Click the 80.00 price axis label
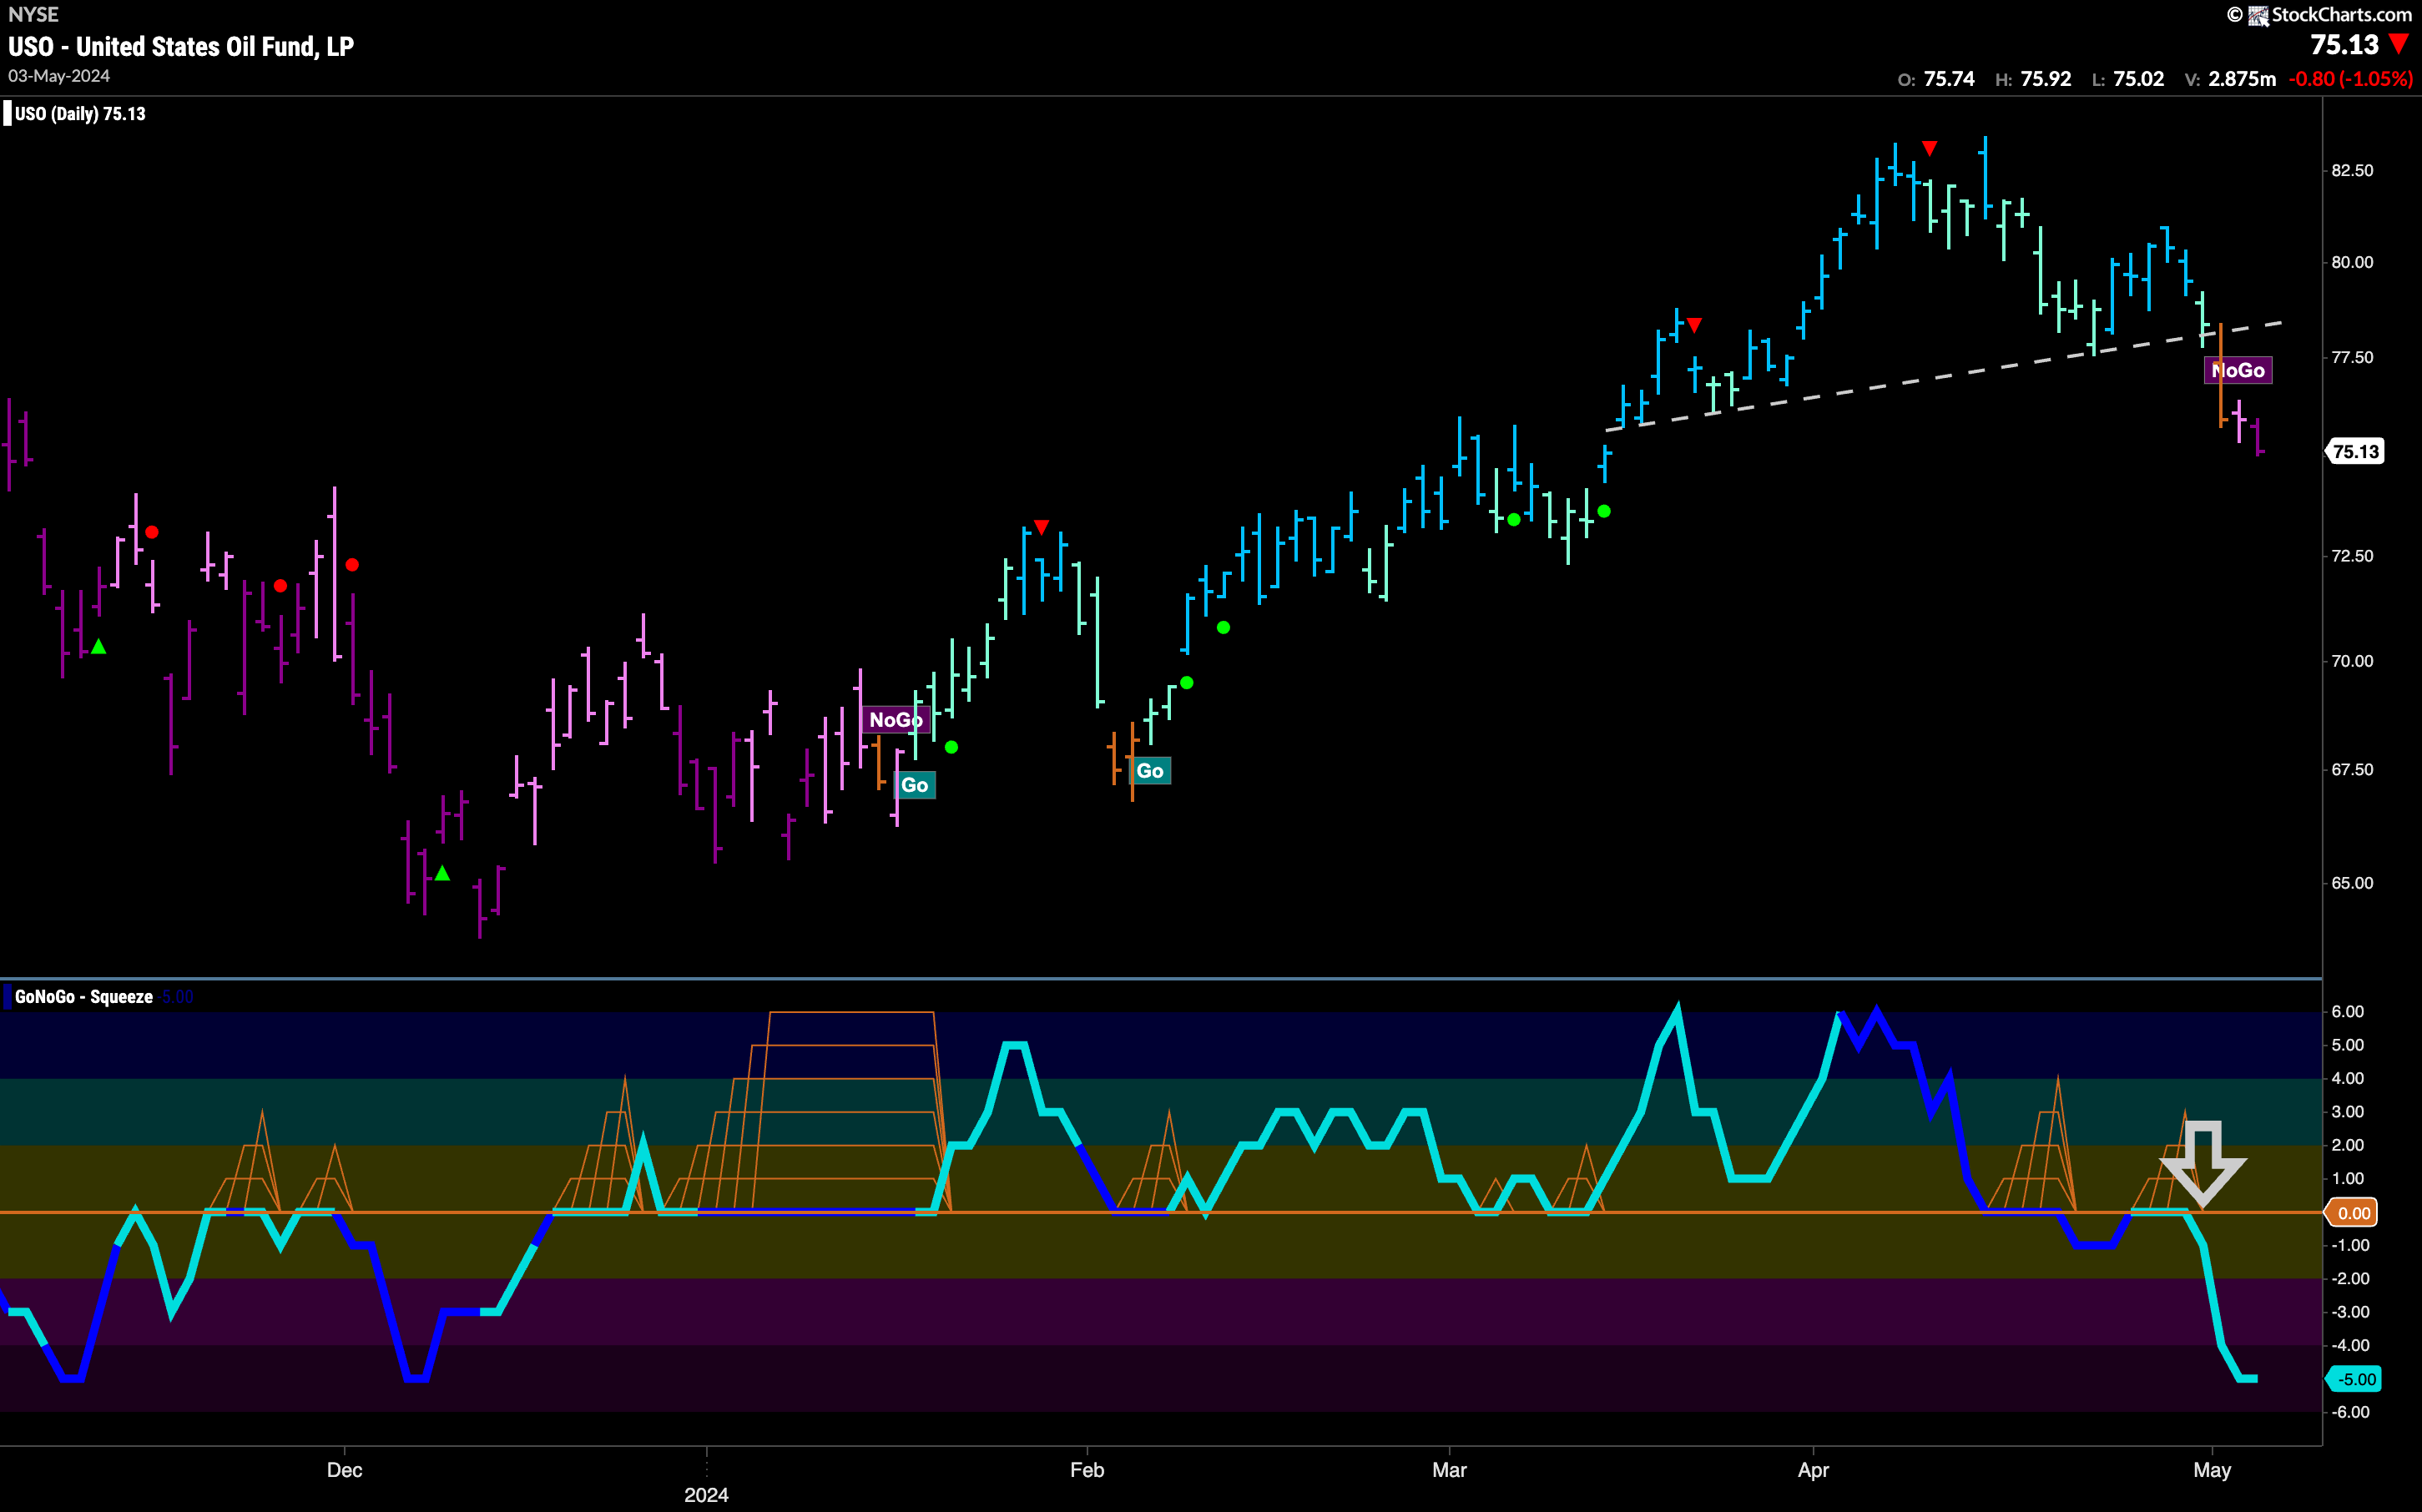Viewport: 2422px width, 1512px height. click(x=2352, y=262)
